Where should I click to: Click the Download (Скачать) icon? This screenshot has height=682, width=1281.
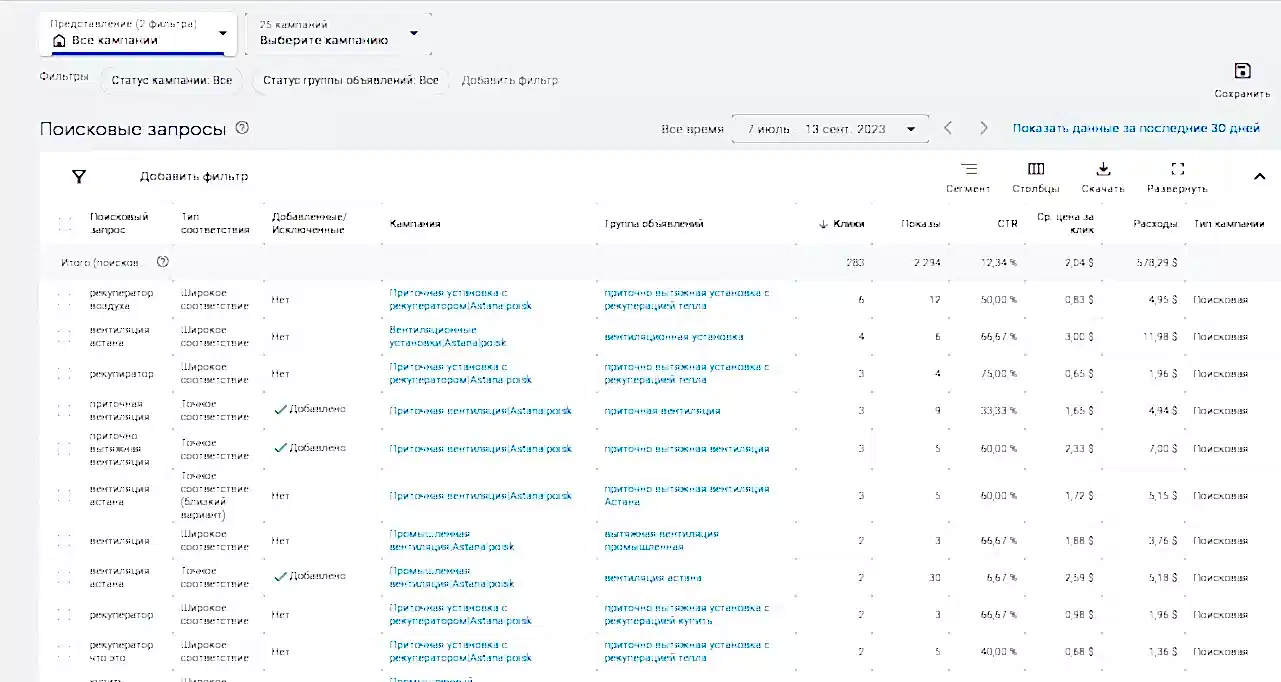(1103, 170)
